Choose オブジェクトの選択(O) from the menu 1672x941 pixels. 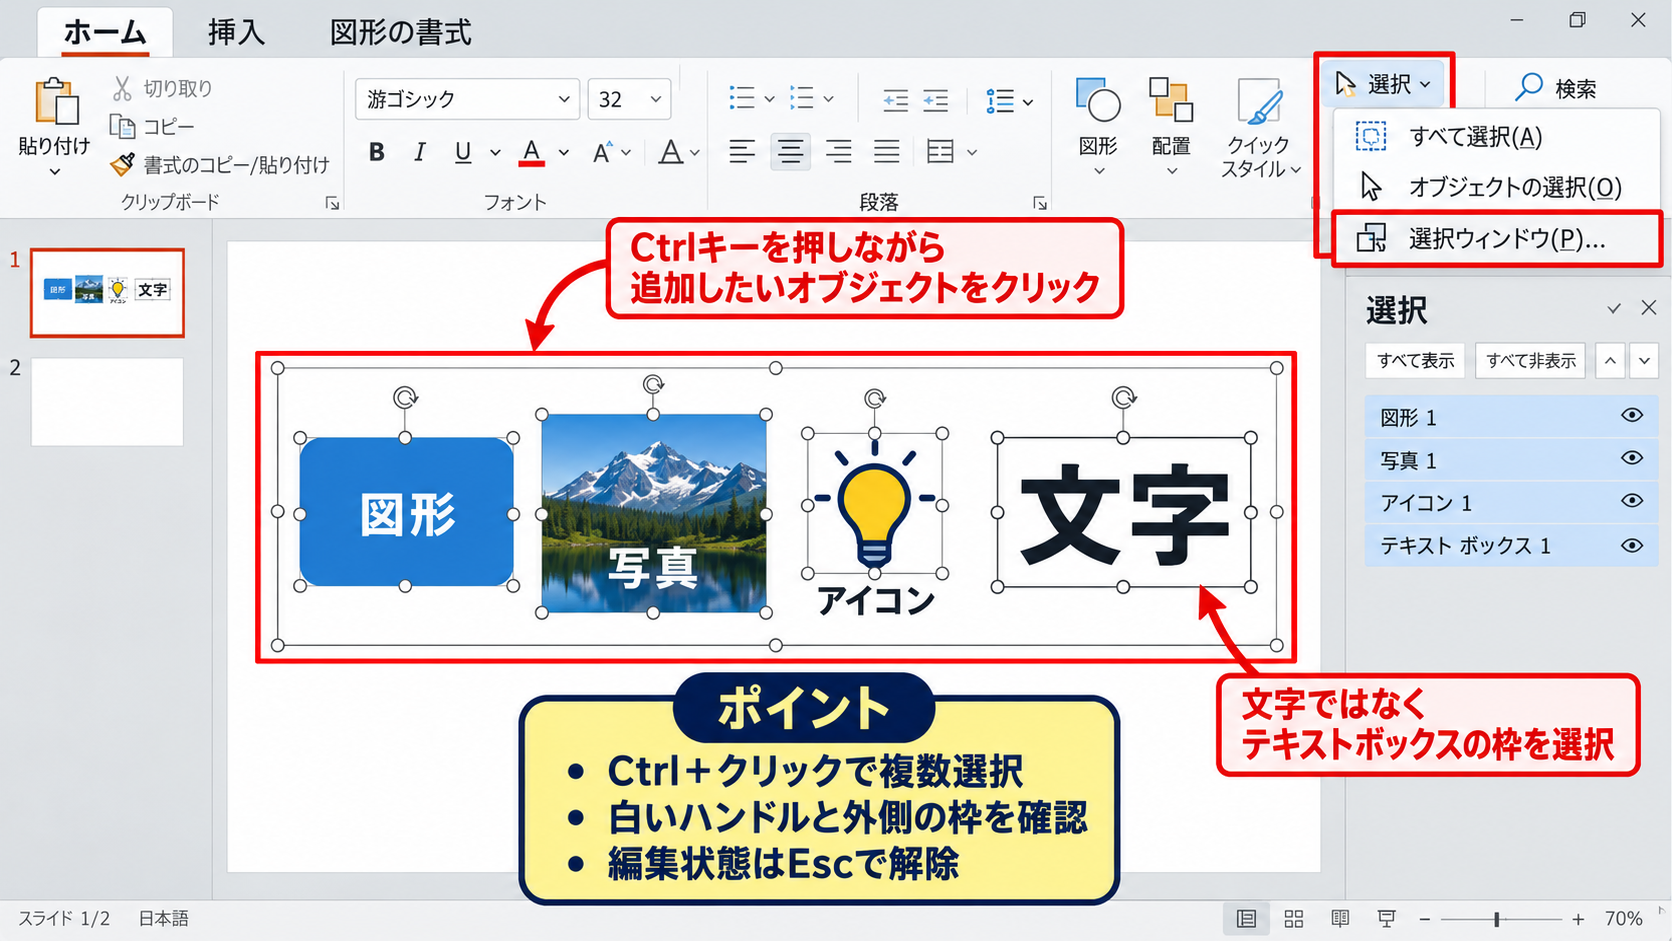1495,187
